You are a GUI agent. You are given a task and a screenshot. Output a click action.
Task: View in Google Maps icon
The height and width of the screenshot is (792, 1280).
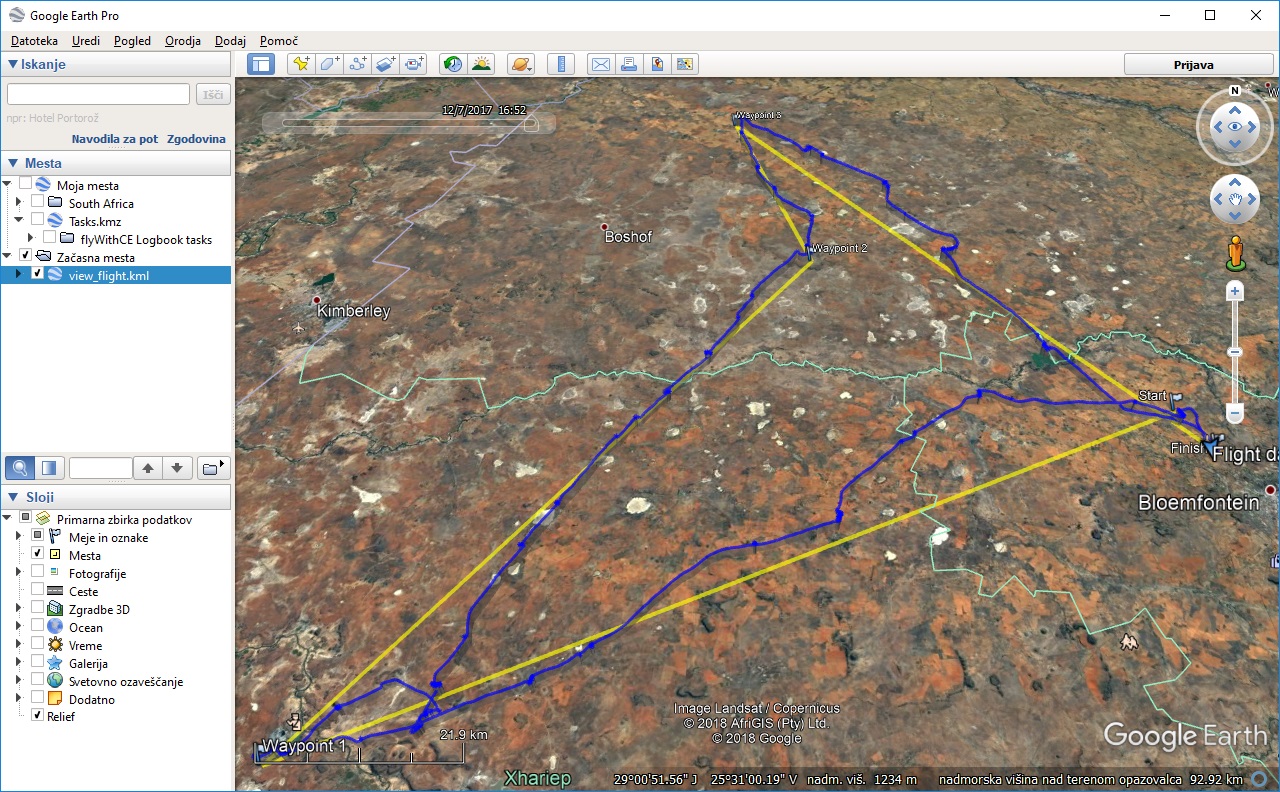coord(684,64)
